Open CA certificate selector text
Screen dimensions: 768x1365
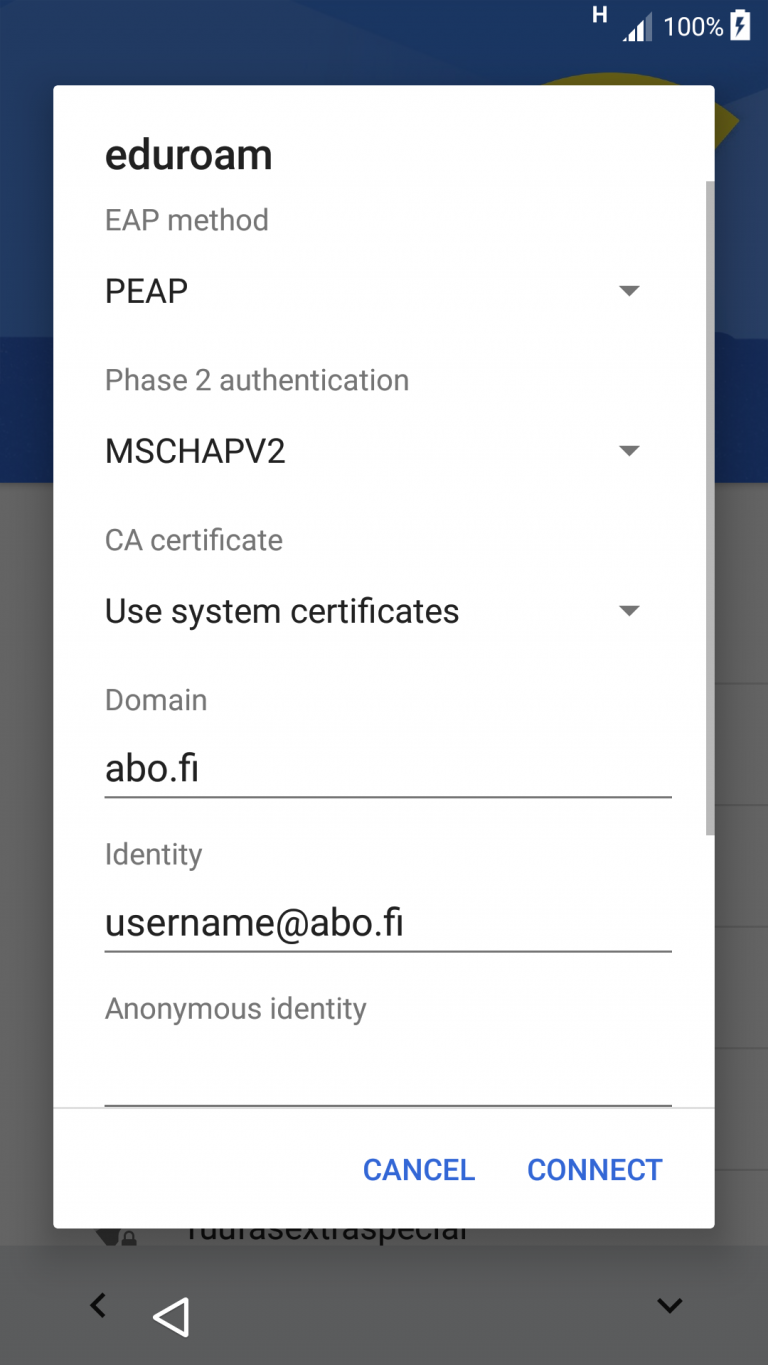(282, 611)
